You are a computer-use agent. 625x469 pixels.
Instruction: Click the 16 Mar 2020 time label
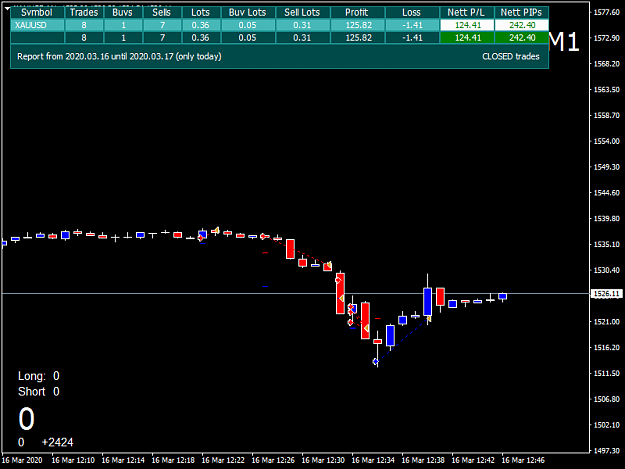[x=22, y=460]
